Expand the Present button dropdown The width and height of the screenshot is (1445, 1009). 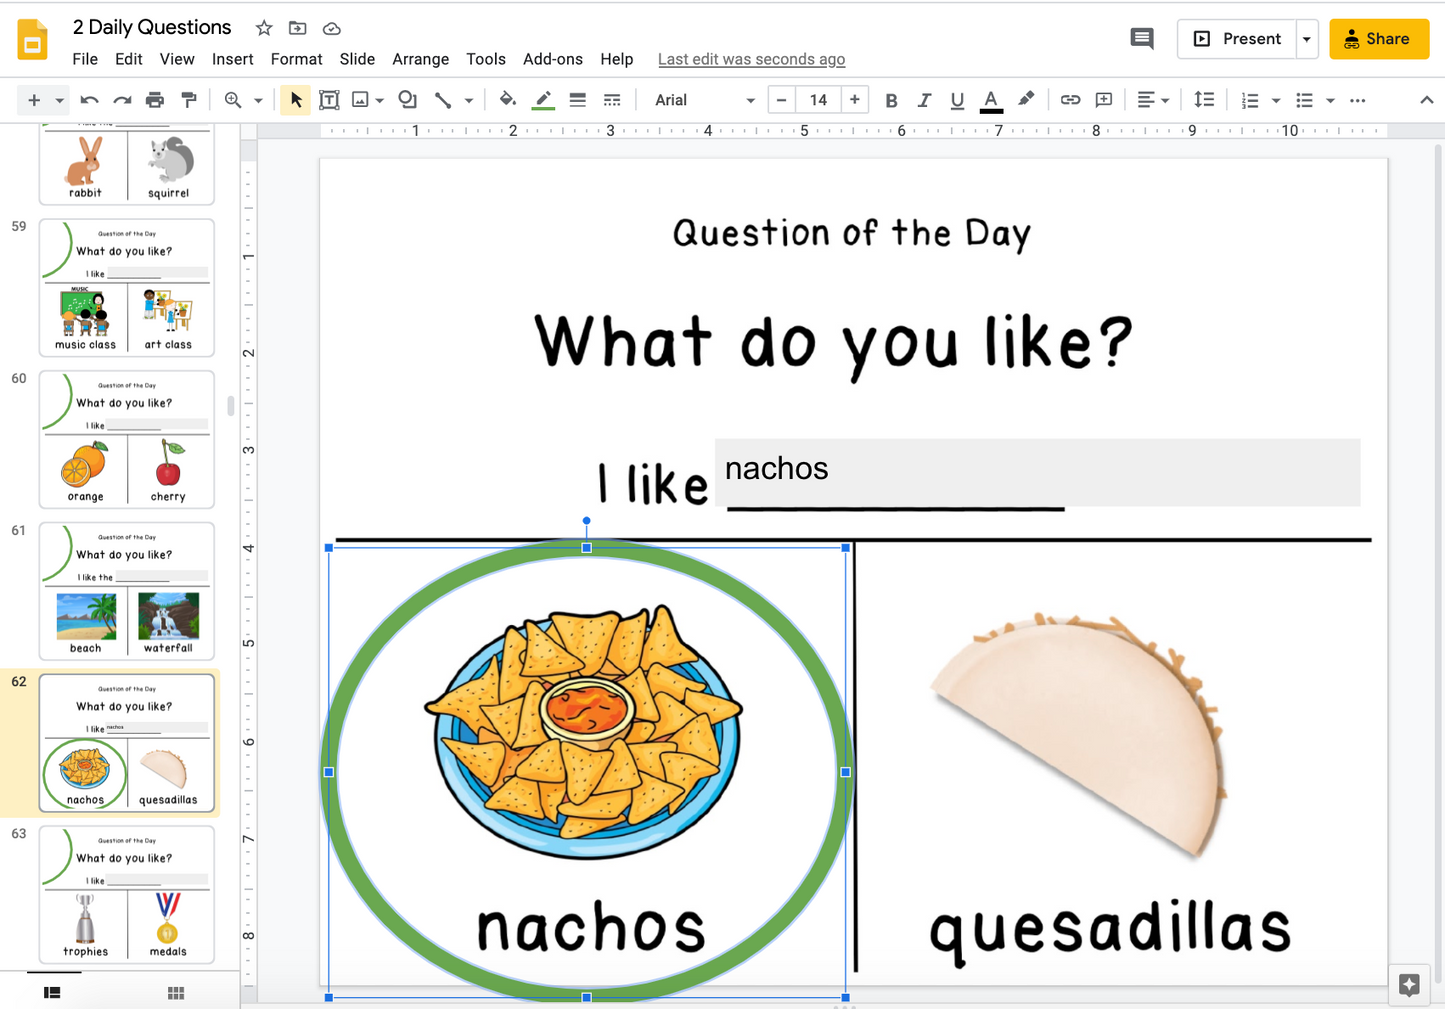1307,38
